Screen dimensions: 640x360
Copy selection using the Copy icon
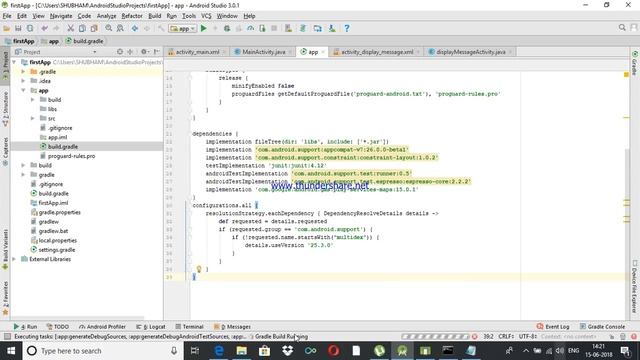pos(82,28)
